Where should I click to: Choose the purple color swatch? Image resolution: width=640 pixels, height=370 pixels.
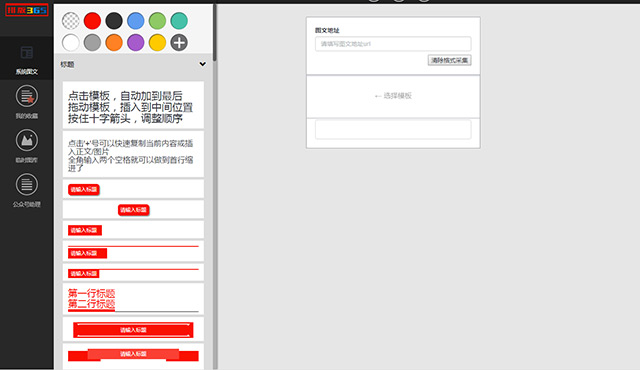click(136, 42)
